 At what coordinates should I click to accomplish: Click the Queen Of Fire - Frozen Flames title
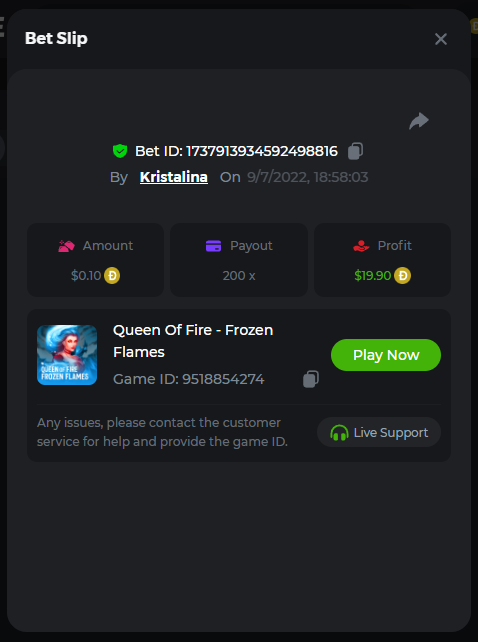click(x=193, y=341)
